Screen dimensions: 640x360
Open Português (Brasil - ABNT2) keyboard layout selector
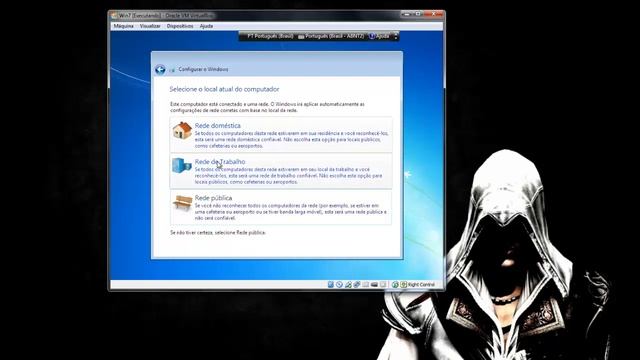334,36
